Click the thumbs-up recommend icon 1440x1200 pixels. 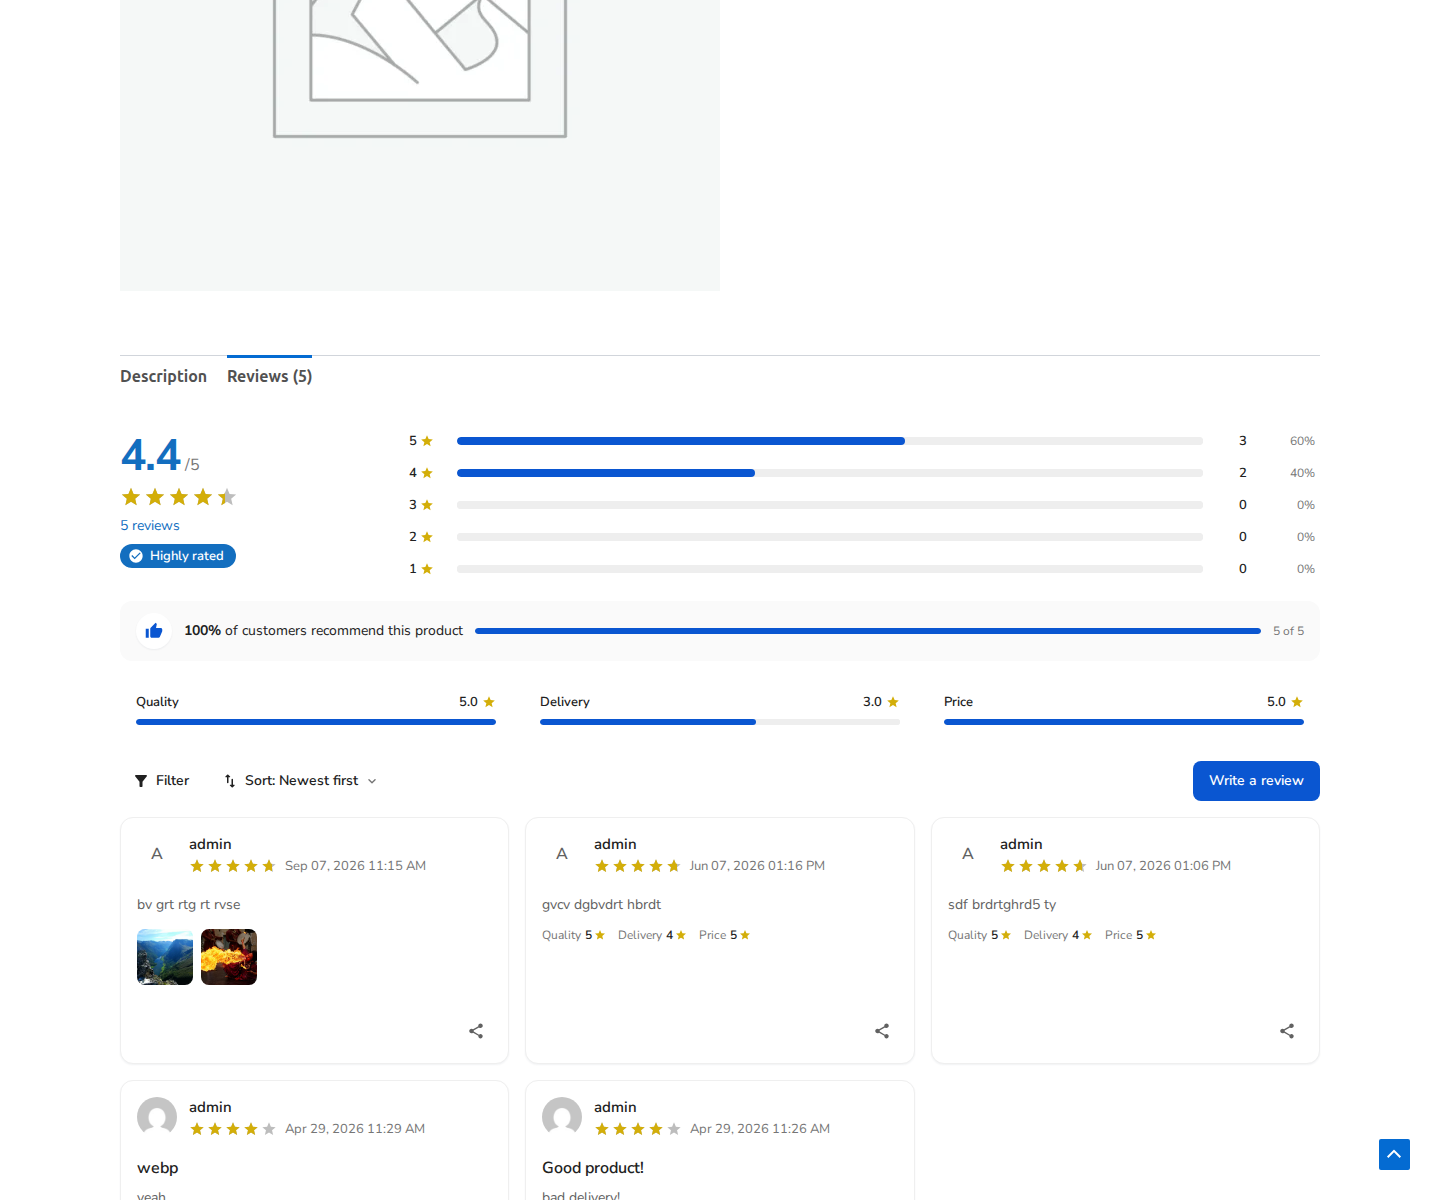point(154,631)
